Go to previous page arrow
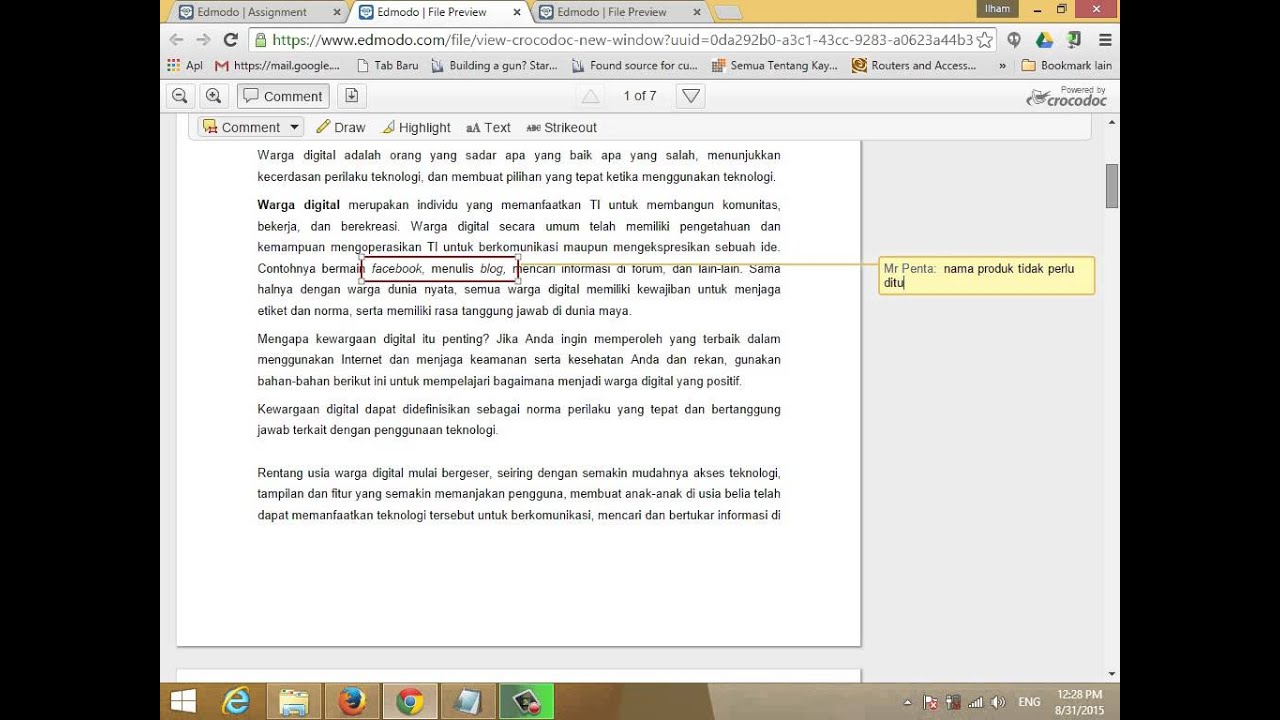 [x=591, y=96]
